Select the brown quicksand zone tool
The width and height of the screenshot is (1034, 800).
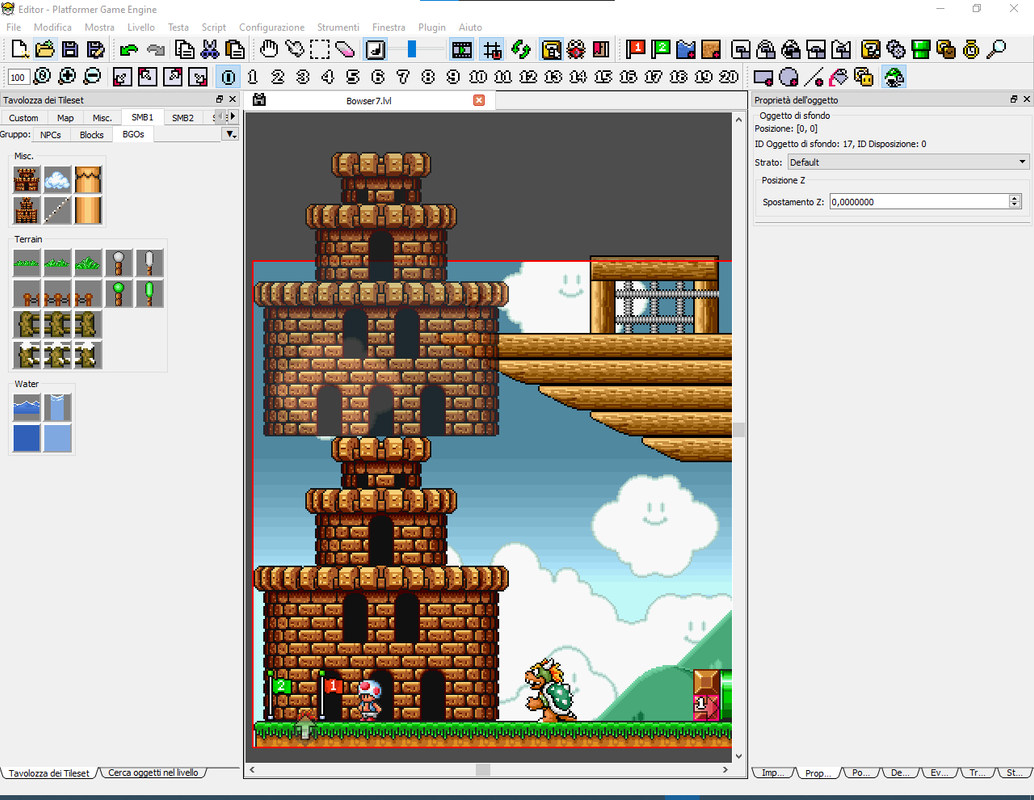tap(711, 49)
